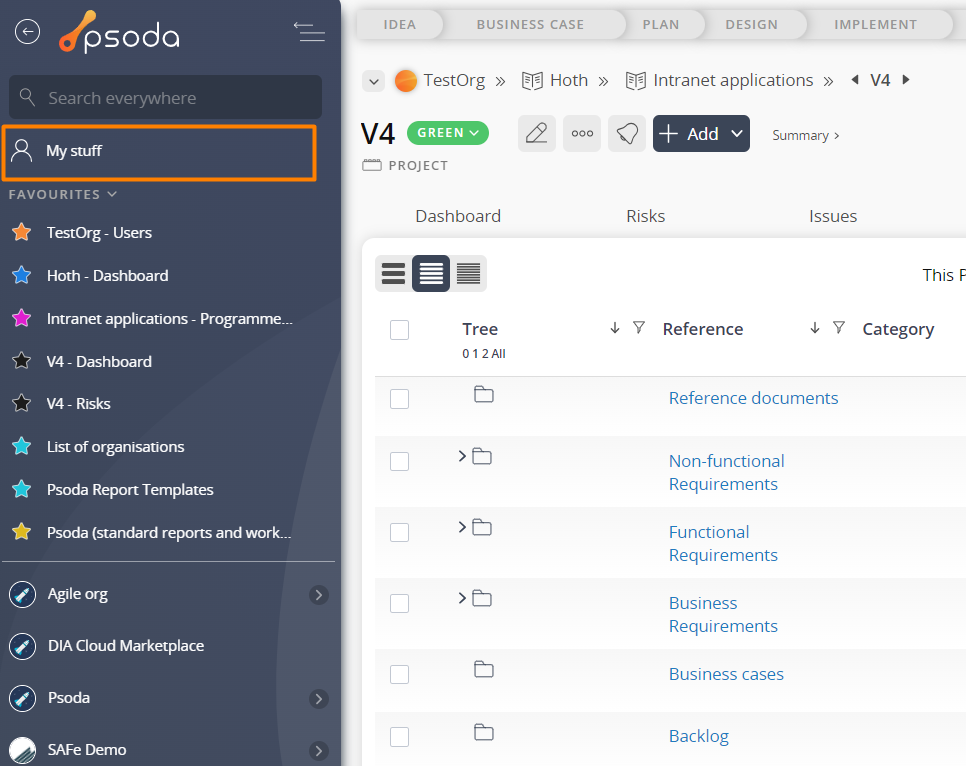Filter the Reference column
Viewport: 966px width, 766px height.
(838, 328)
